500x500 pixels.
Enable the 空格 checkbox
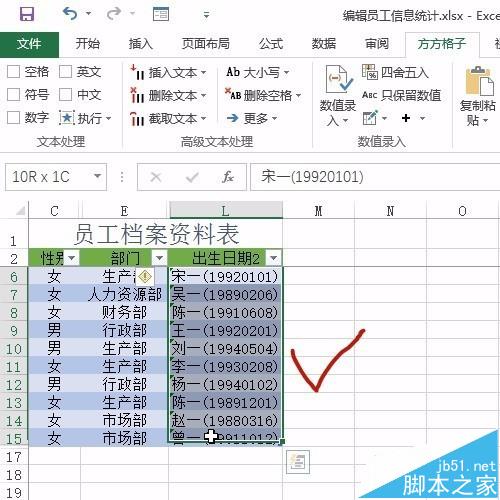pyautogui.click(x=13, y=72)
